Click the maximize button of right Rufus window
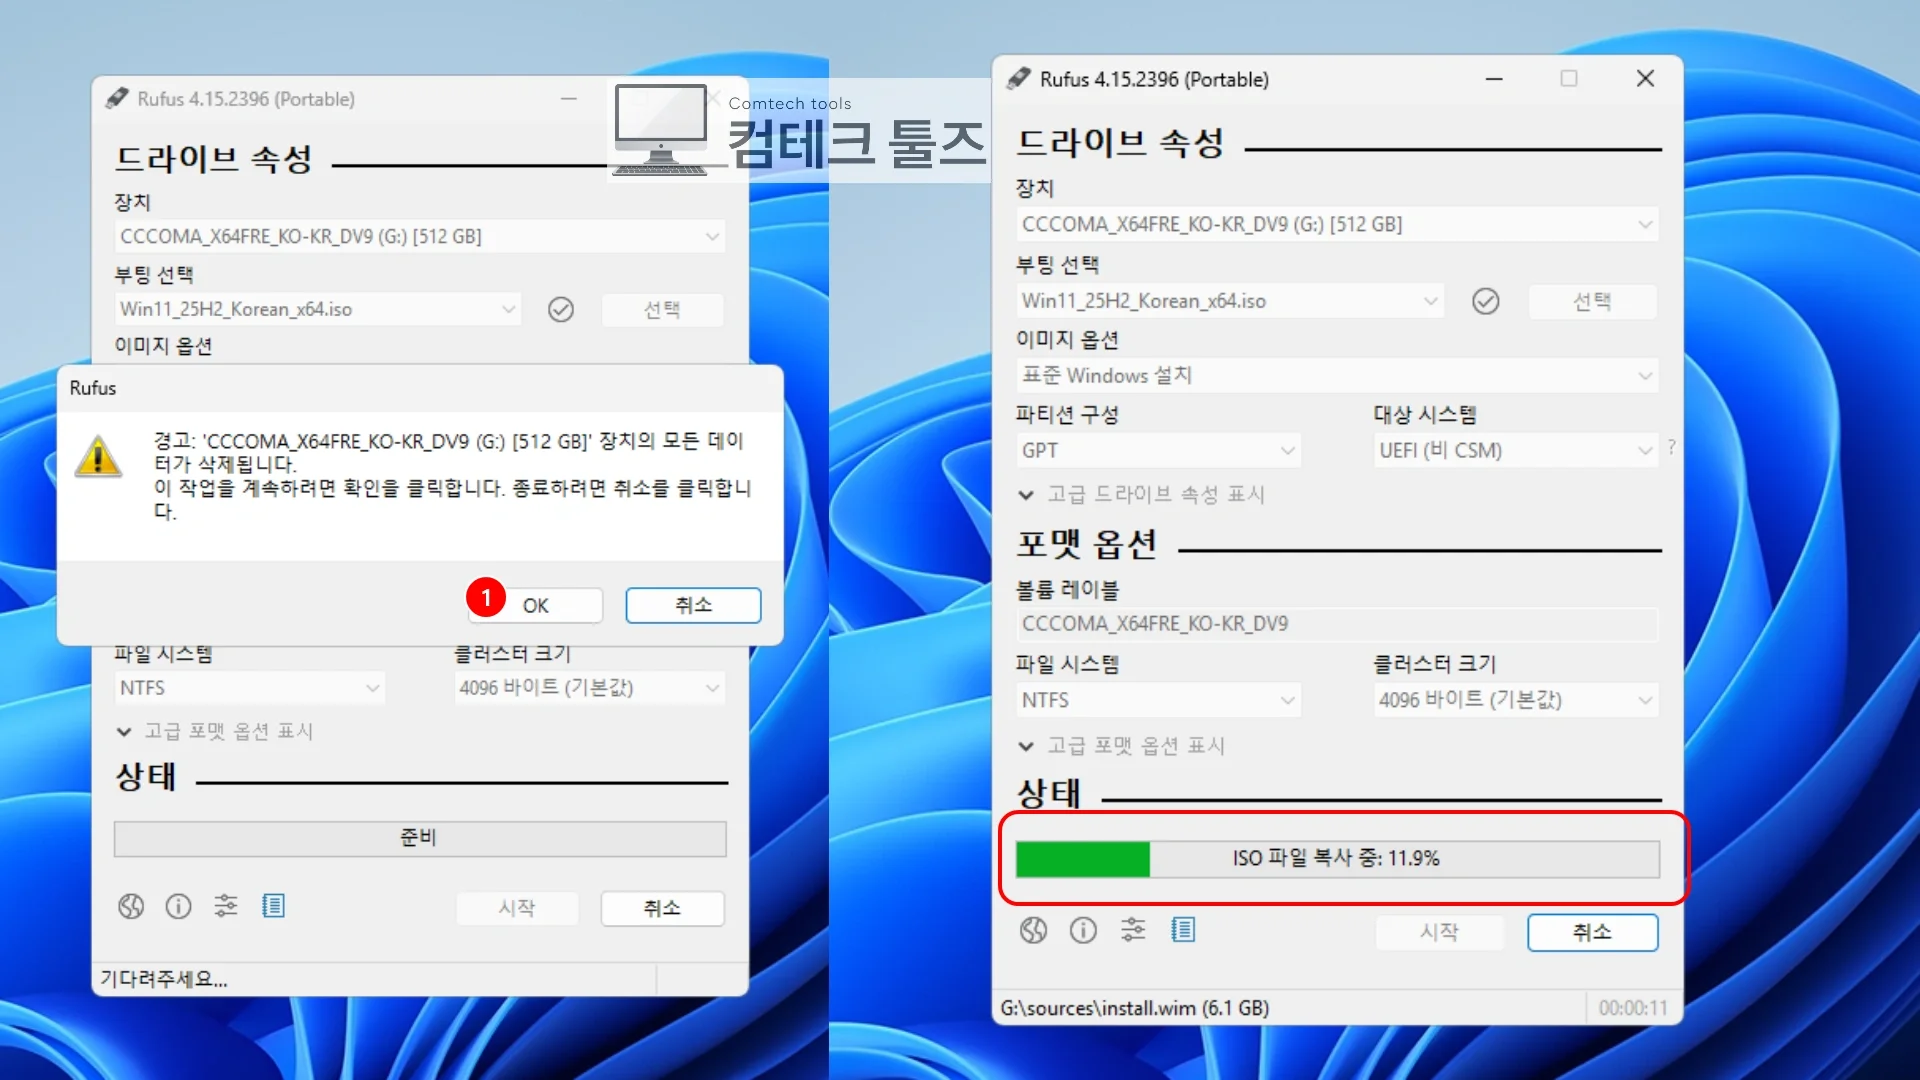This screenshot has width=1920, height=1080. click(x=1569, y=78)
